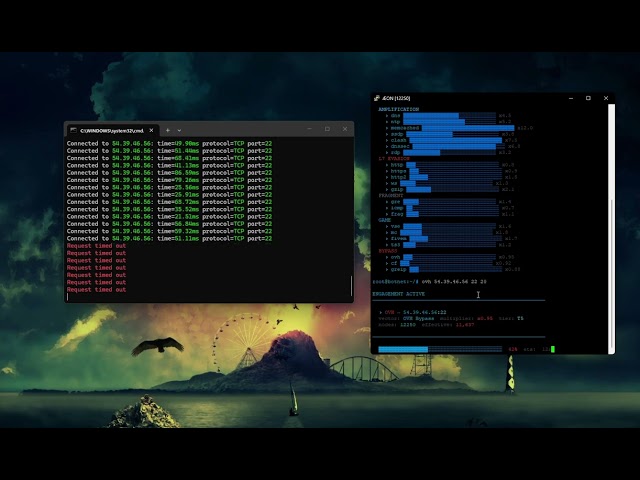Click the x12.0 bar next to memcached
640x480 pixels.
coord(468,128)
